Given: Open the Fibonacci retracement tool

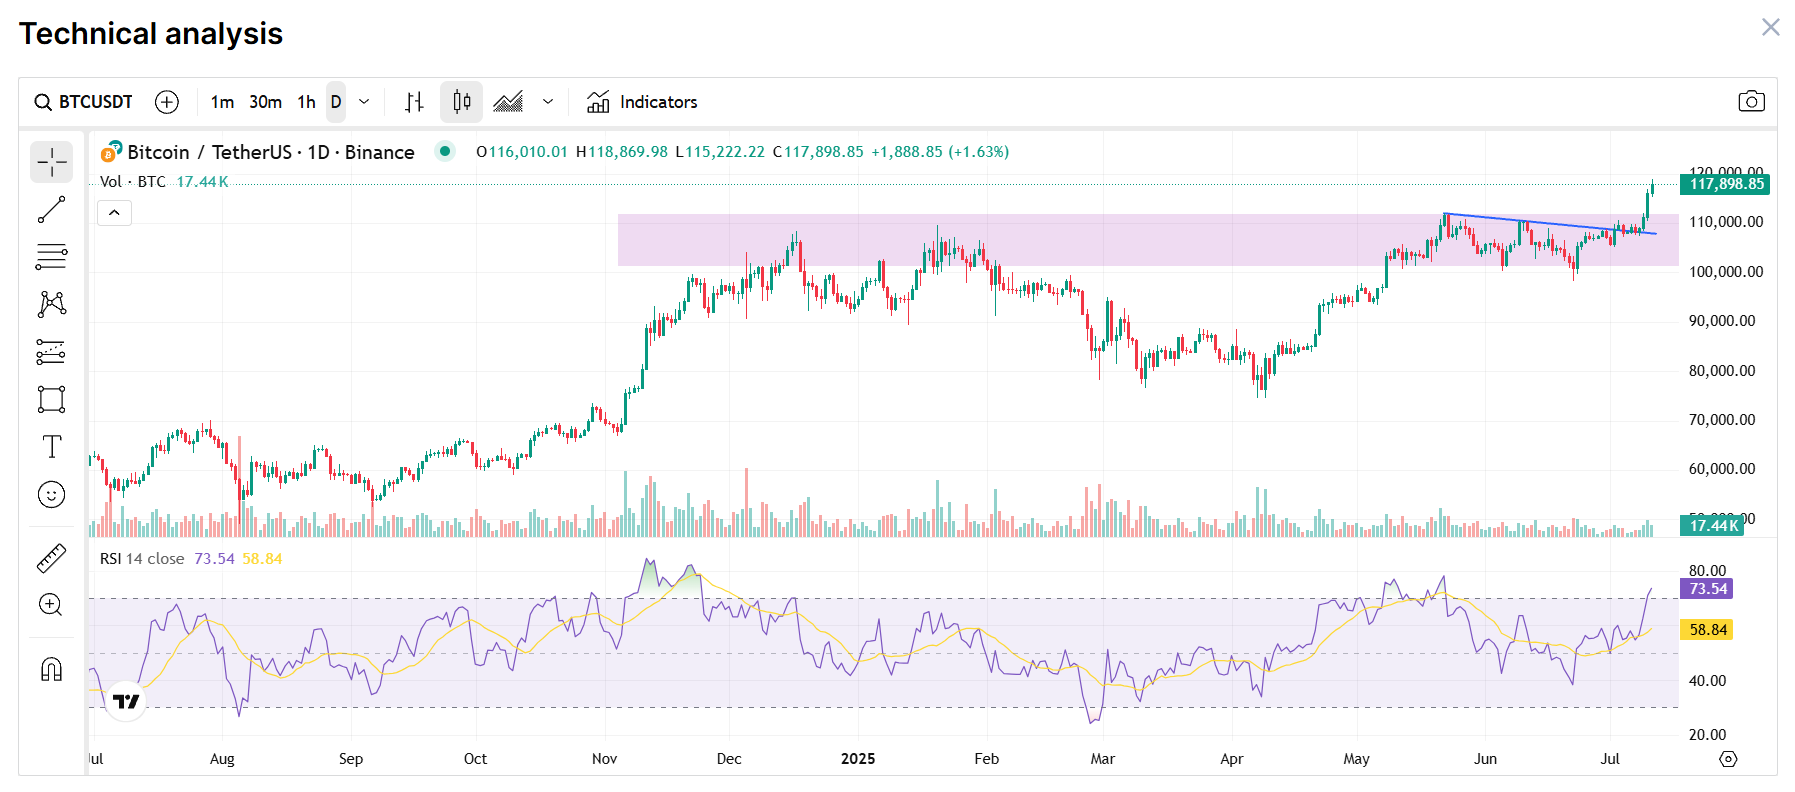Looking at the screenshot, I should (x=51, y=257).
